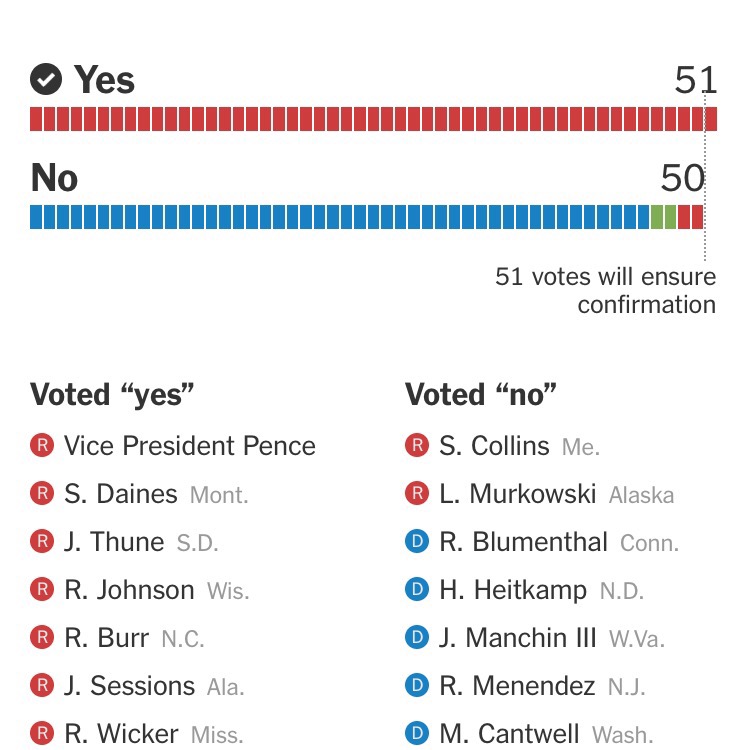This screenshot has width=750, height=750.
Task: Click the D party badge beside J. Manchin III
Action: coord(417,638)
